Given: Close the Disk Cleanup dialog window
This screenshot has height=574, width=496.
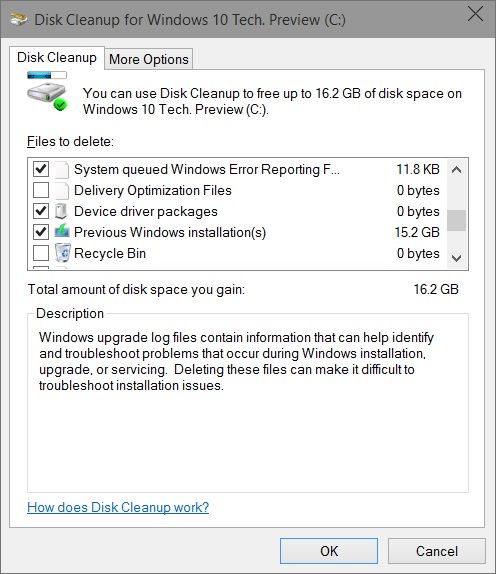Looking at the screenshot, I should [x=476, y=14].
